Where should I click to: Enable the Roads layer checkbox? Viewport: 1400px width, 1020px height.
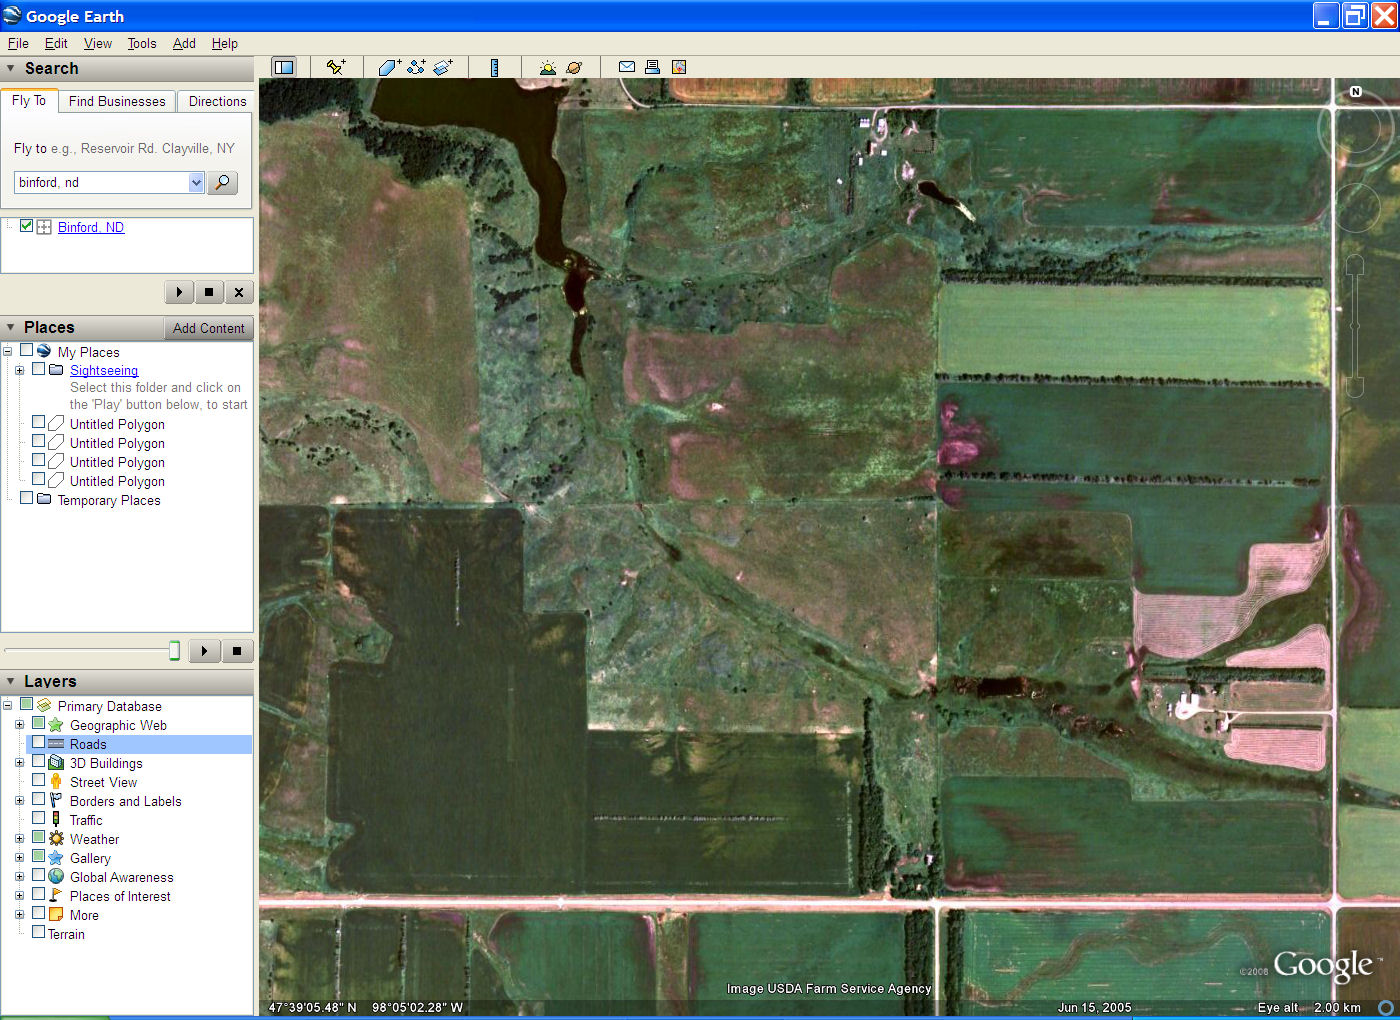38,743
